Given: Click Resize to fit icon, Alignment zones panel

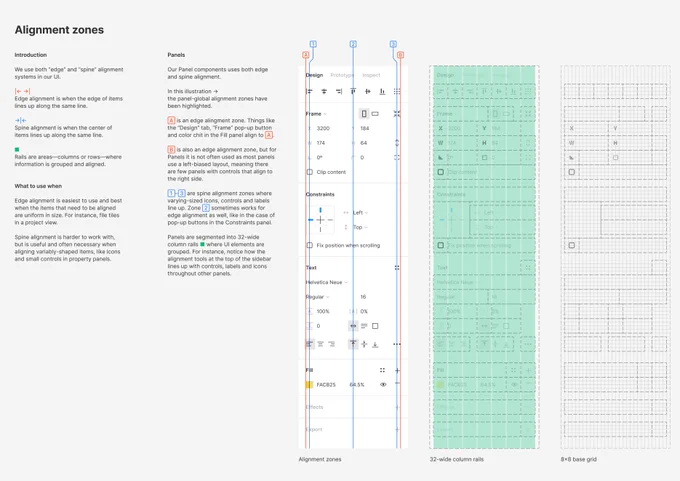Looking at the screenshot, I should pyautogui.click(x=397, y=114).
